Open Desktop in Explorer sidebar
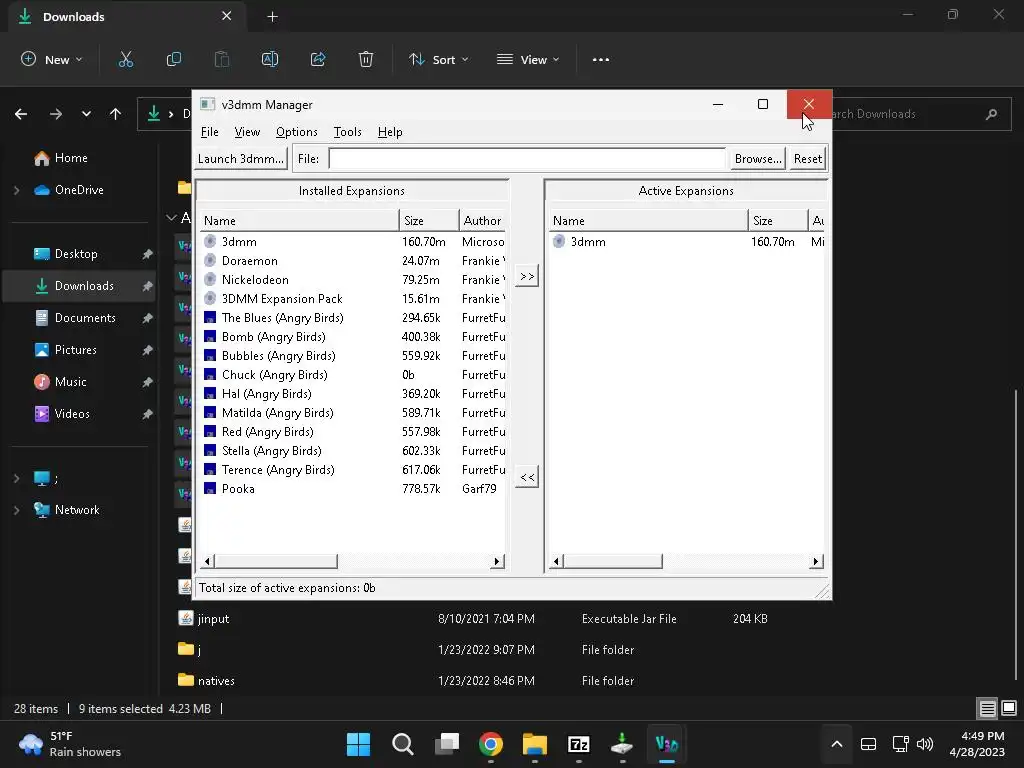 coord(76,254)
